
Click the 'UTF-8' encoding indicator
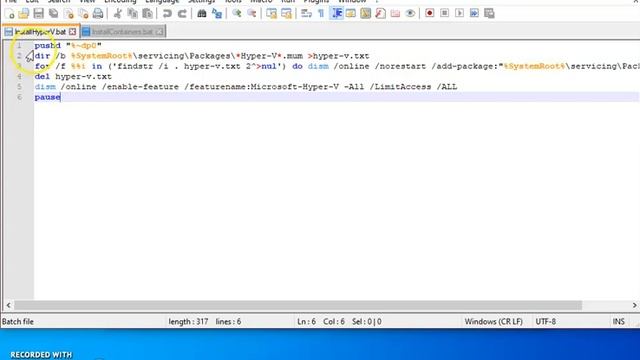pos(545,322)
